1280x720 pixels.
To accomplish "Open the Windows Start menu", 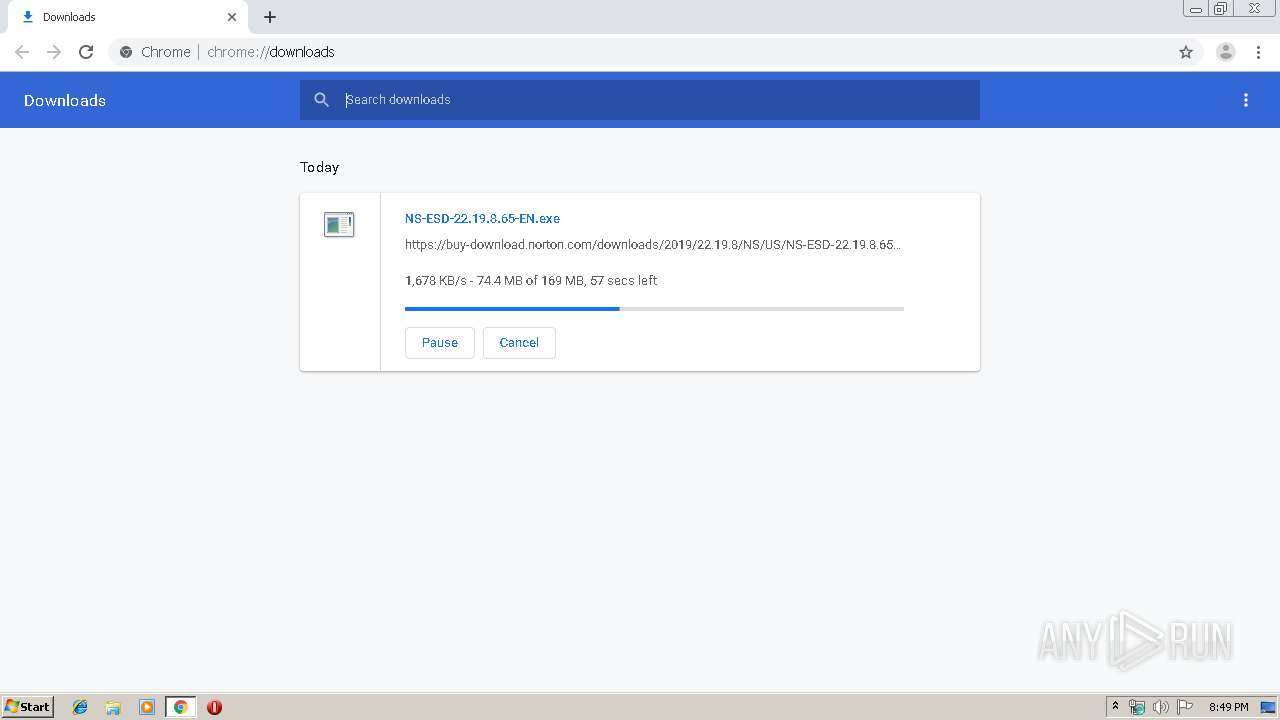I will tap(28, 706).
